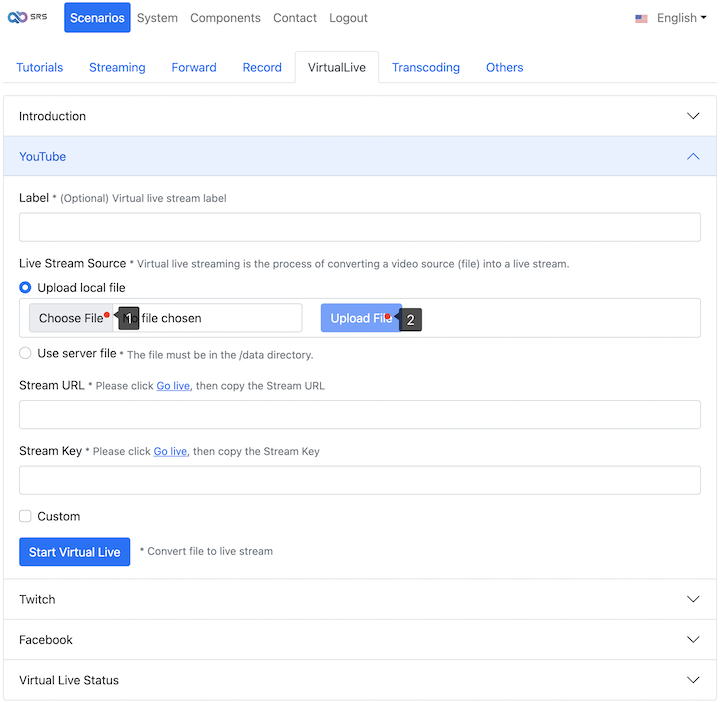This screenshot has width=720, height=702.
Task: Enable the Custom checkbox
Action: click(25, 516)
